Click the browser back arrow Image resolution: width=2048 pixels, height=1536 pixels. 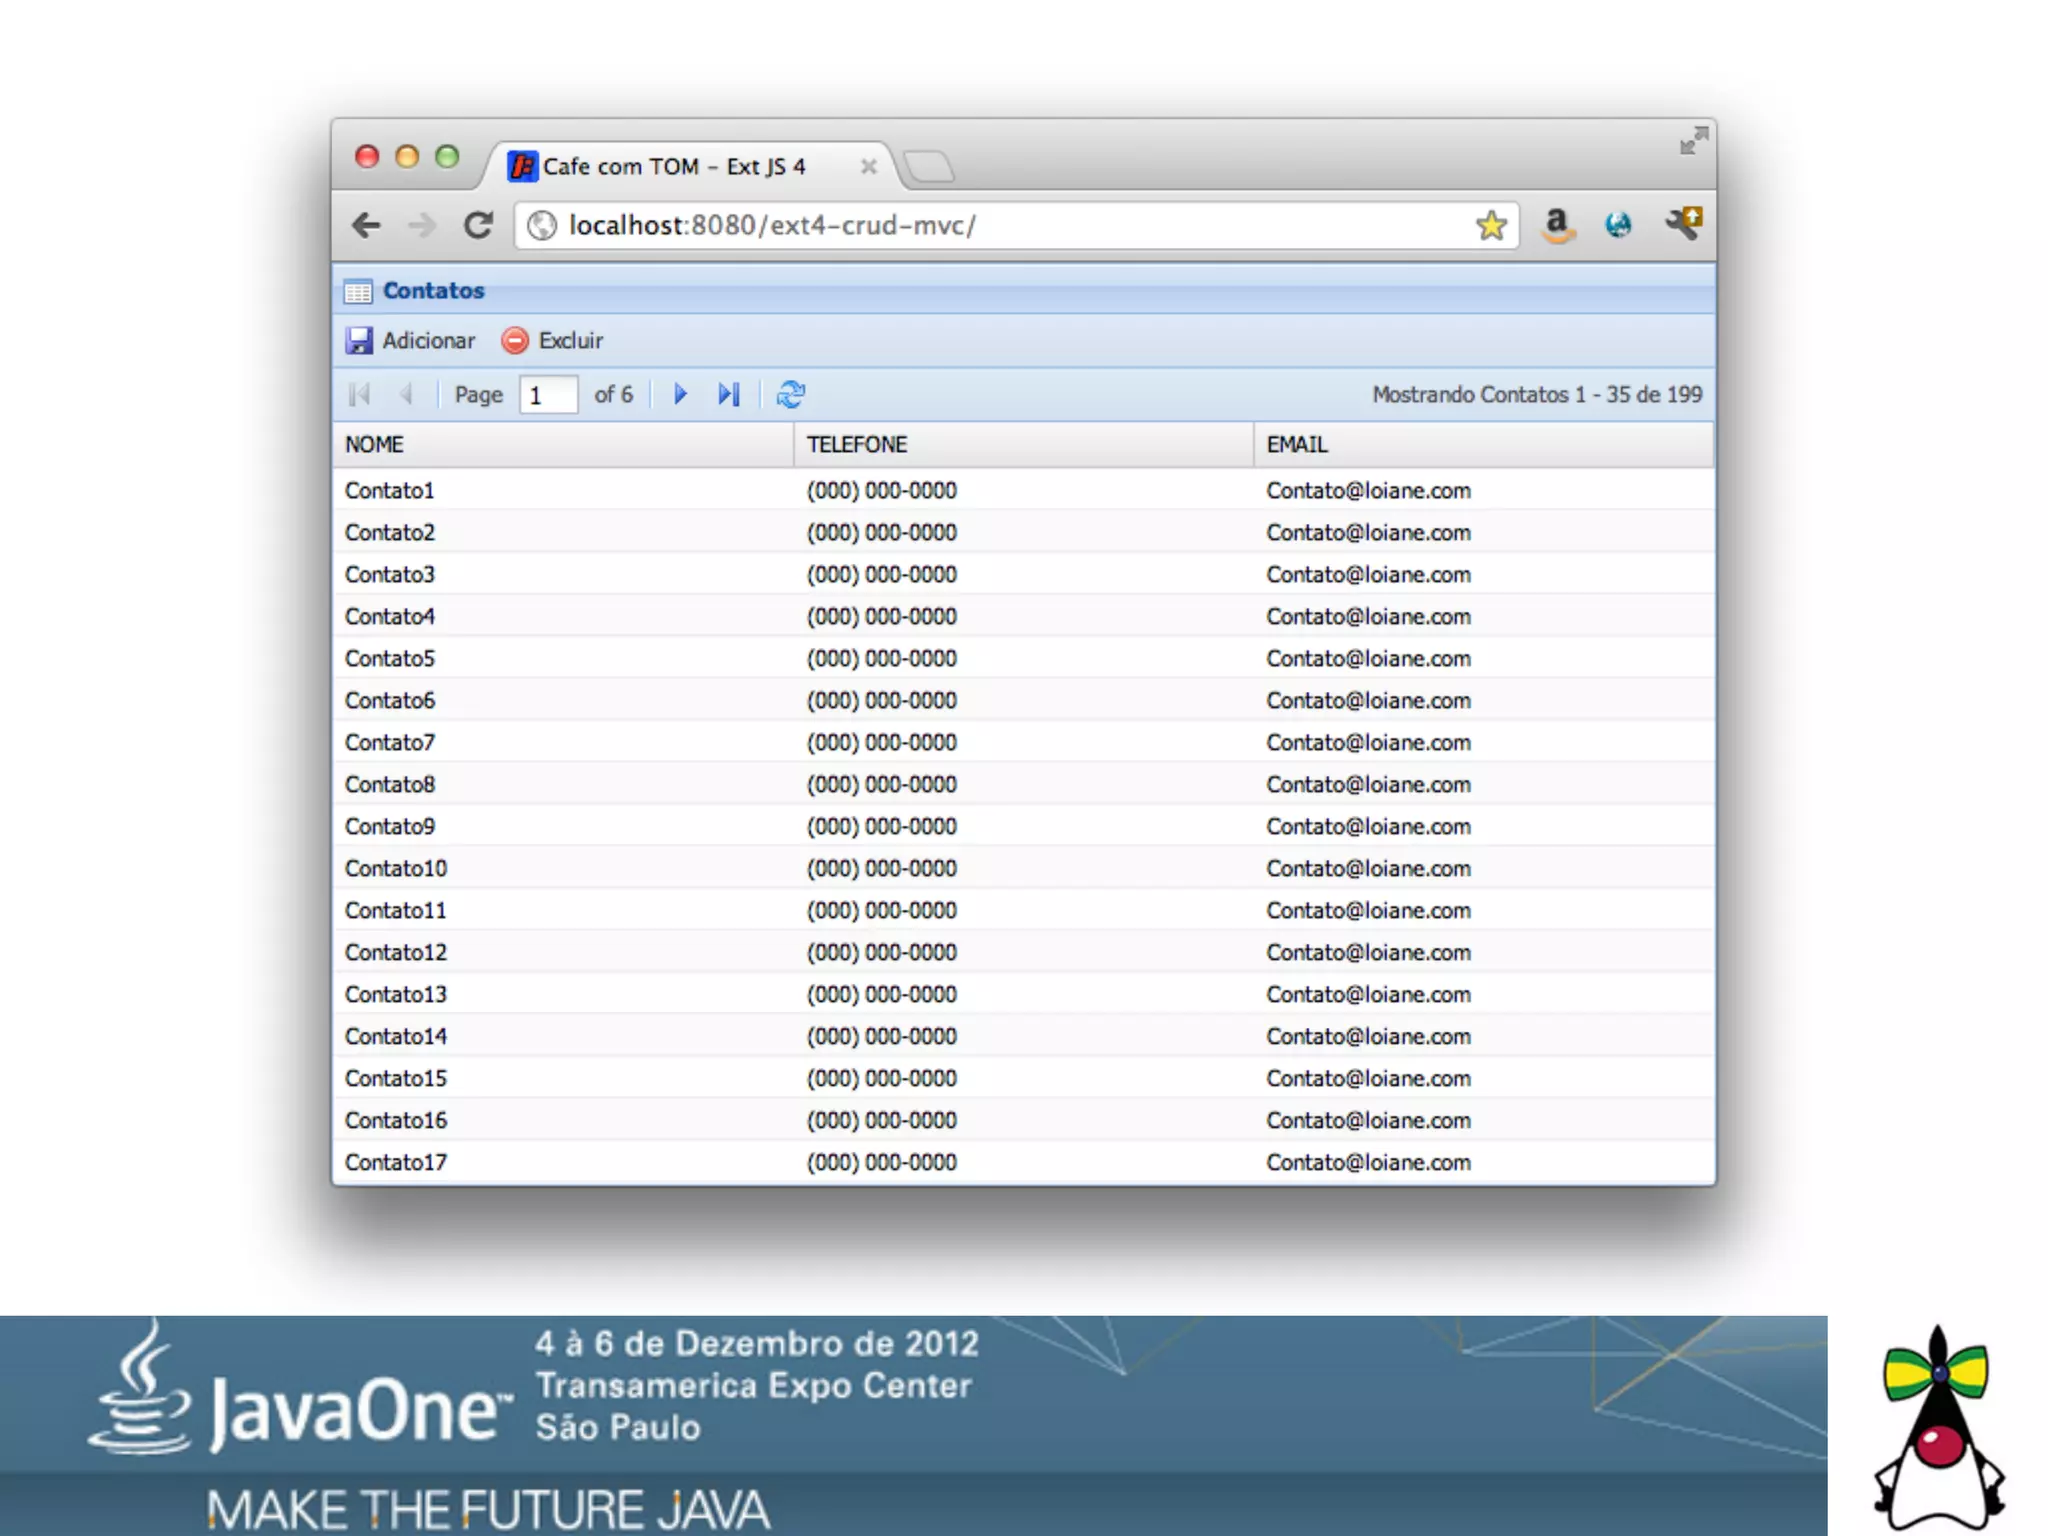(x=367, y=225)
